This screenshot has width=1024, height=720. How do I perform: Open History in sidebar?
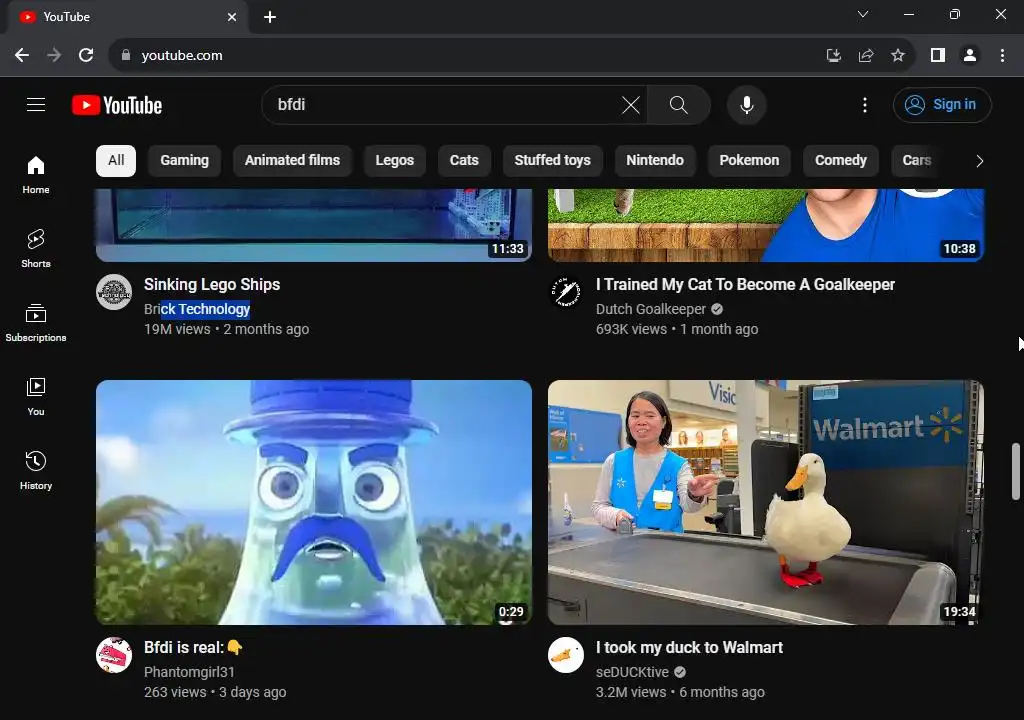[36, 470]
